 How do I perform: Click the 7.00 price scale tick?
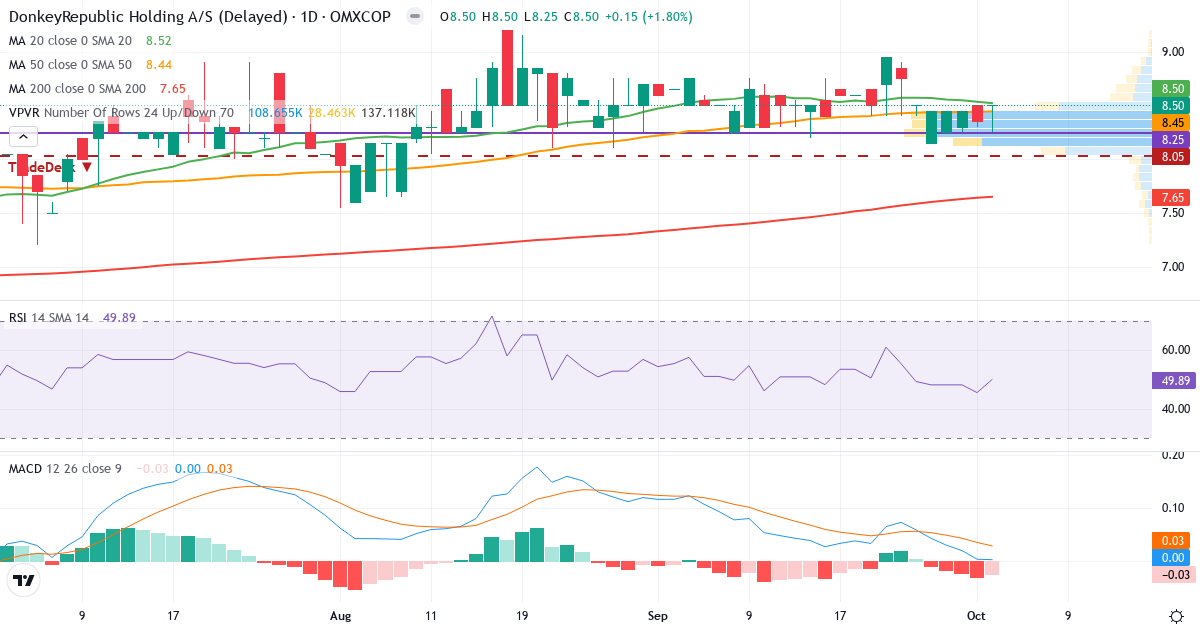point(1172,267)
